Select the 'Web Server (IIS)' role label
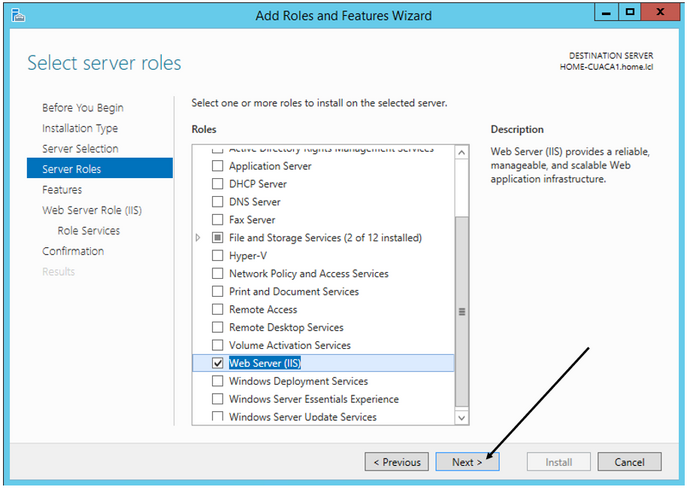690x490 pixels. [265, 363]
